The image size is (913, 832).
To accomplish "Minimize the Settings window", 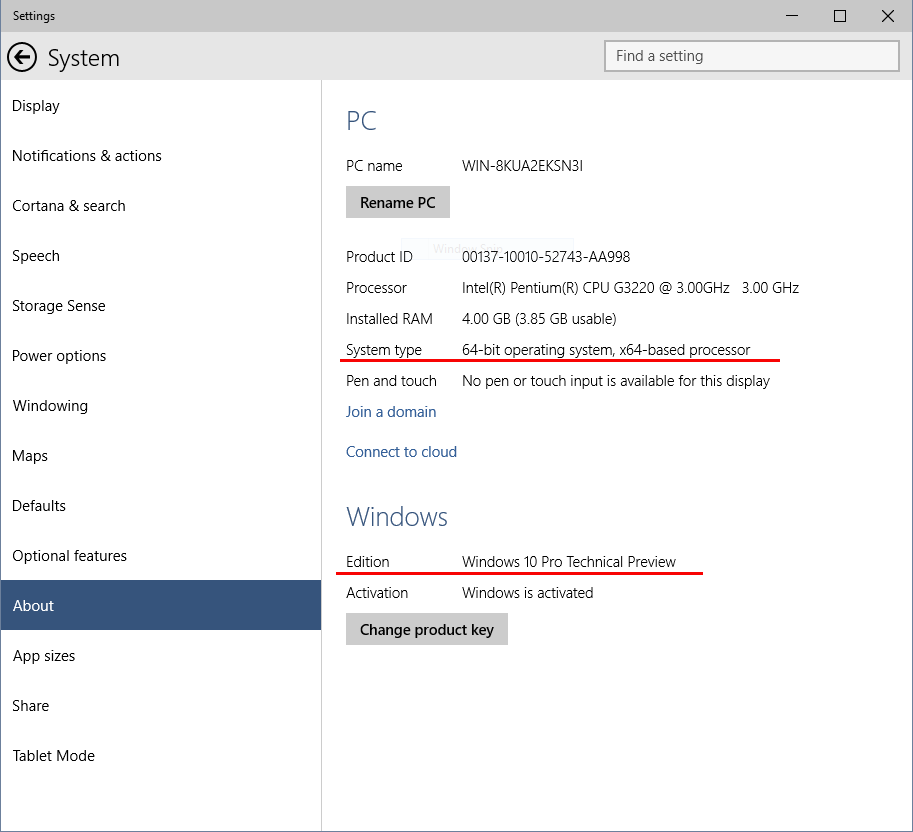I will point(791,16).
